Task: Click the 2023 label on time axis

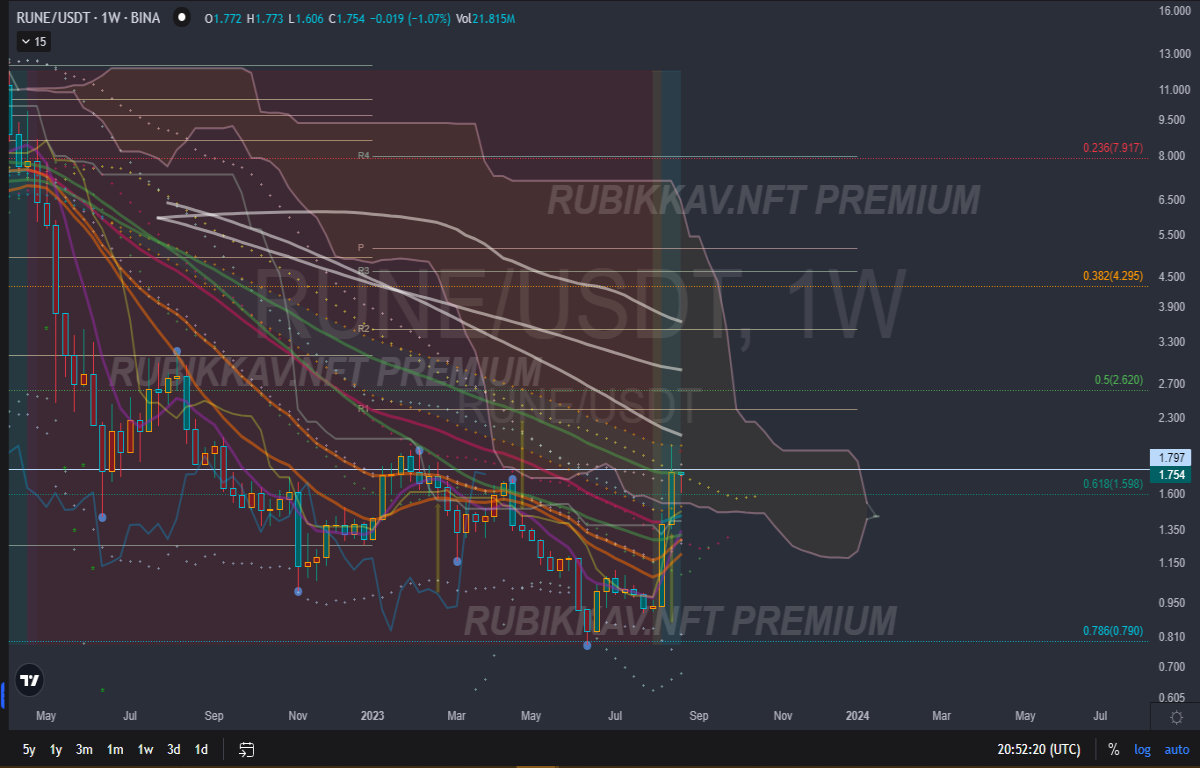Action: (372, 716)
